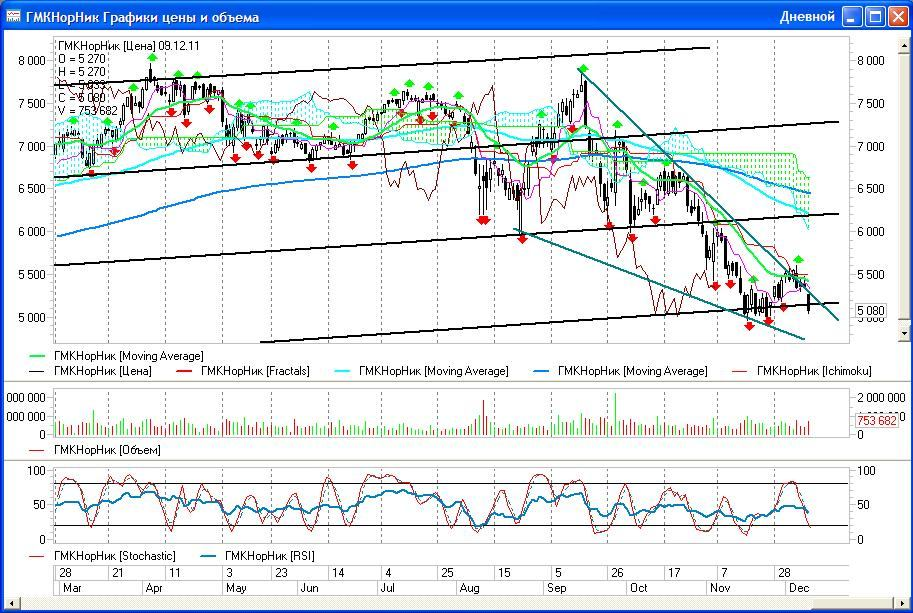Image resolution: width=913 pixels, height=613 pixels.
Task: Click the horizontal scrollbar left arrow
Action: click(x=11, y=603)
